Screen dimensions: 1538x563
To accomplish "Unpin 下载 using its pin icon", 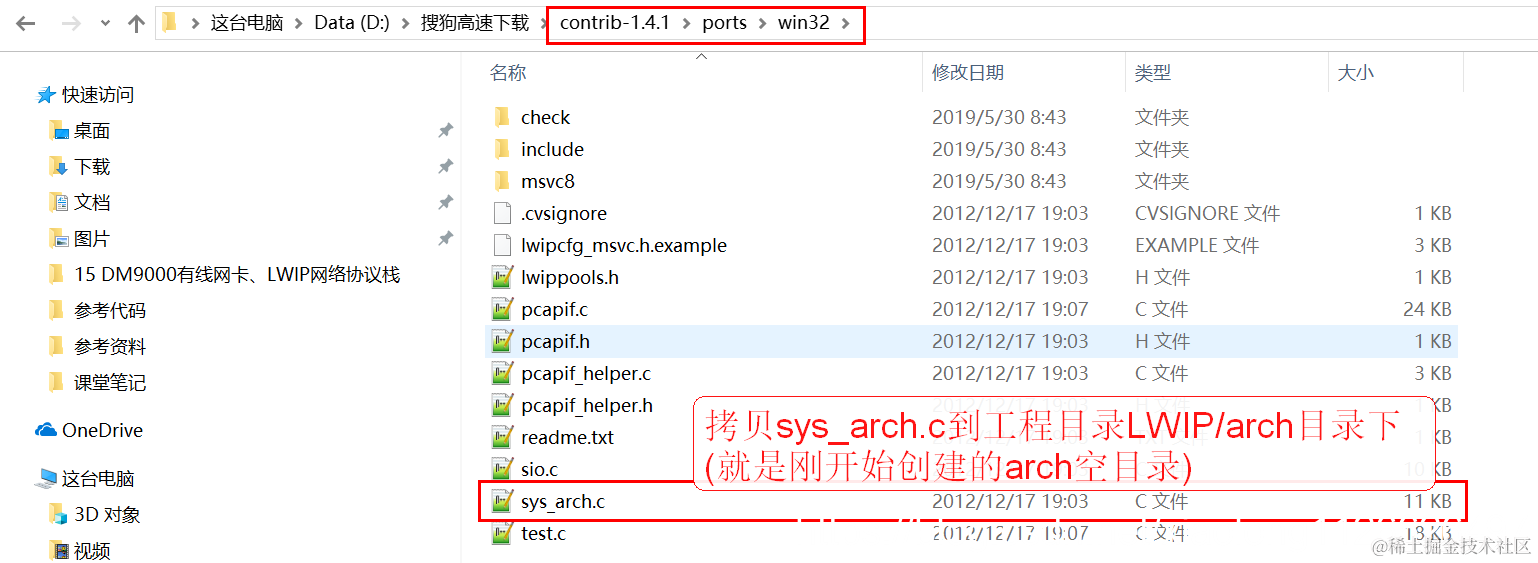I will (446, 166).
